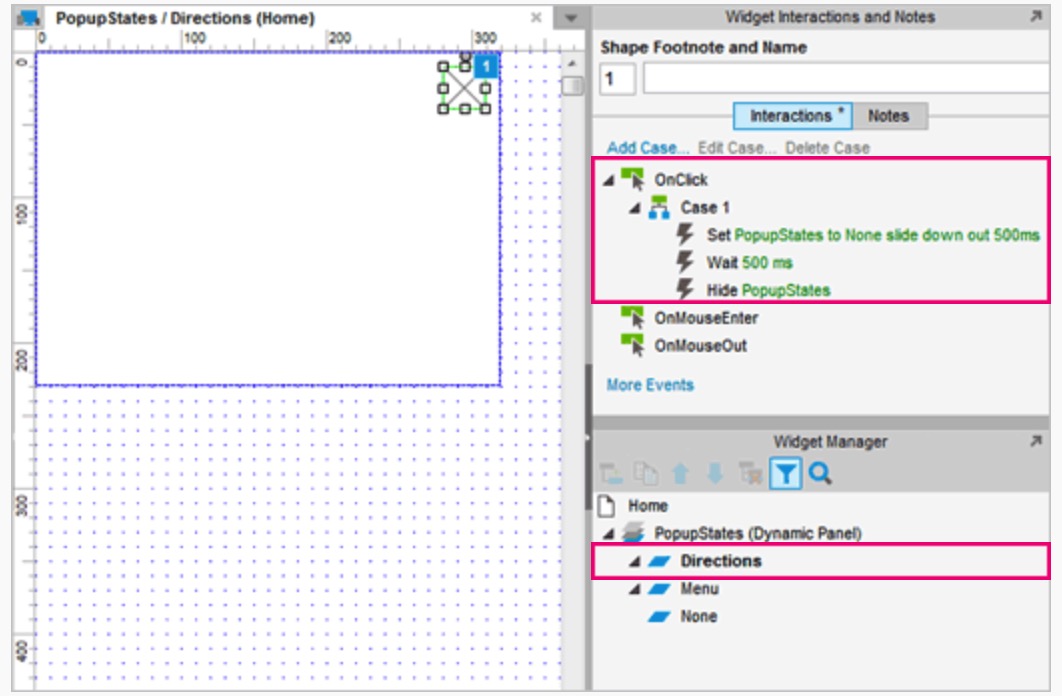1062x696 pixels.
Task: Click the Add Case link
Action: [647, 148]
